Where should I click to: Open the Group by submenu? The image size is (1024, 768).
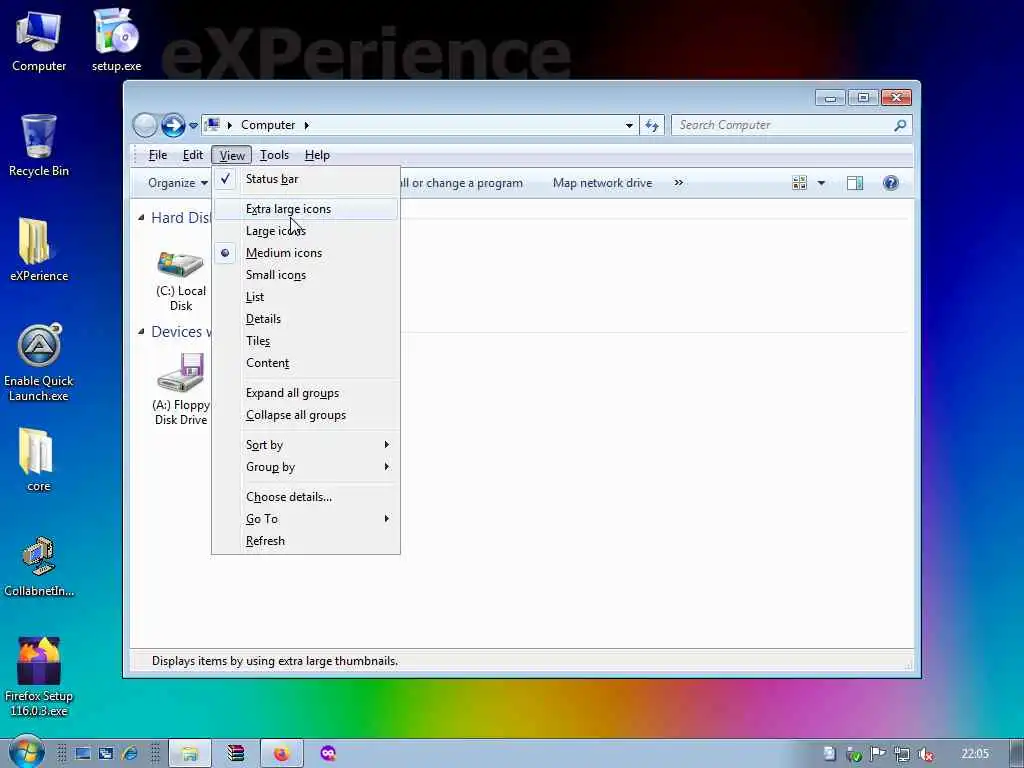(306, 467)
